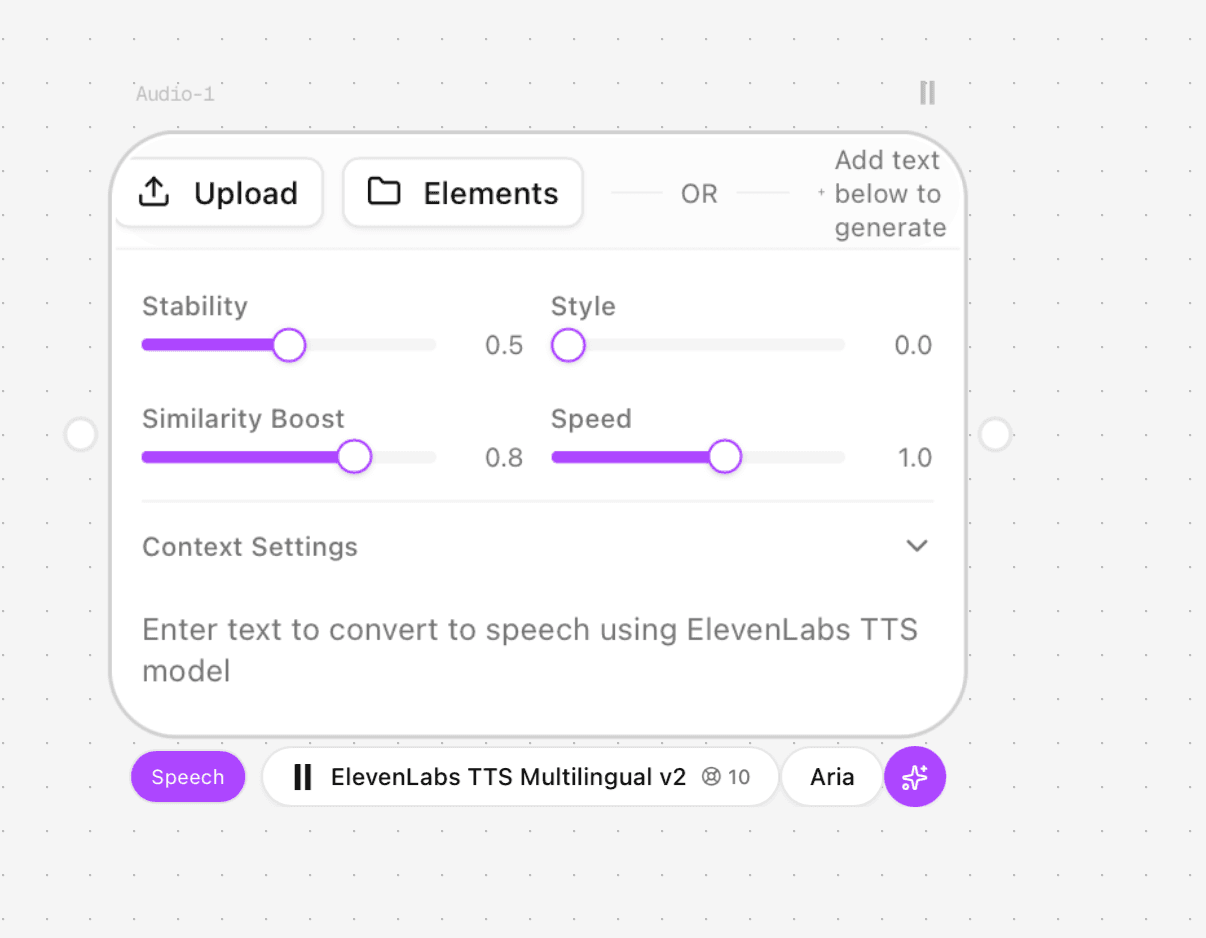Click the credits coin icon
The height and width of the screenshot is (938, 1206).
(711, 777)
